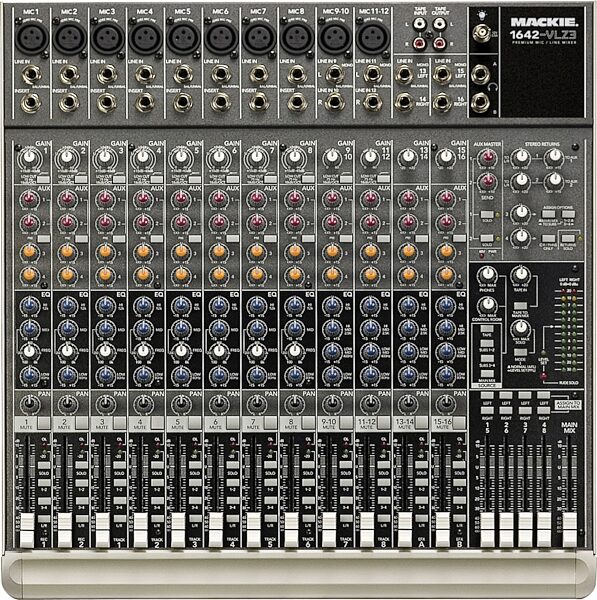Select the MIC 5 XLR input jack
Image resolution: width=597 pixels, height=600 pixels.
coord(183,37)
